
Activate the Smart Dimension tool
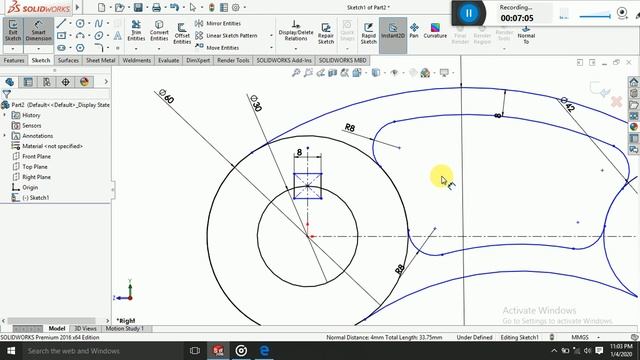click(x=38, y=31)
